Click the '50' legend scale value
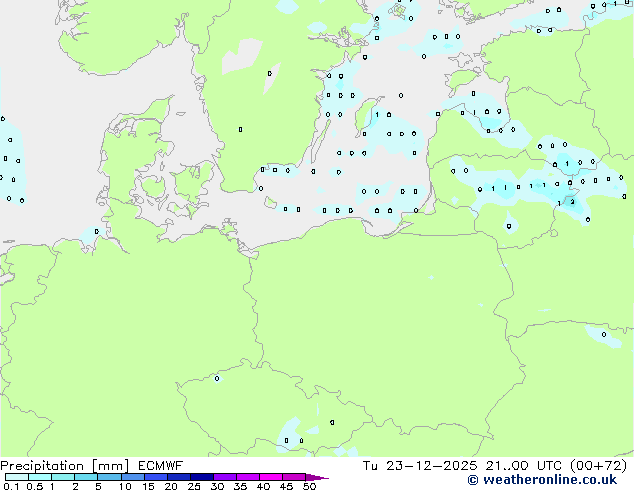The height and width of the screenshot is (490, 634). 309,486
